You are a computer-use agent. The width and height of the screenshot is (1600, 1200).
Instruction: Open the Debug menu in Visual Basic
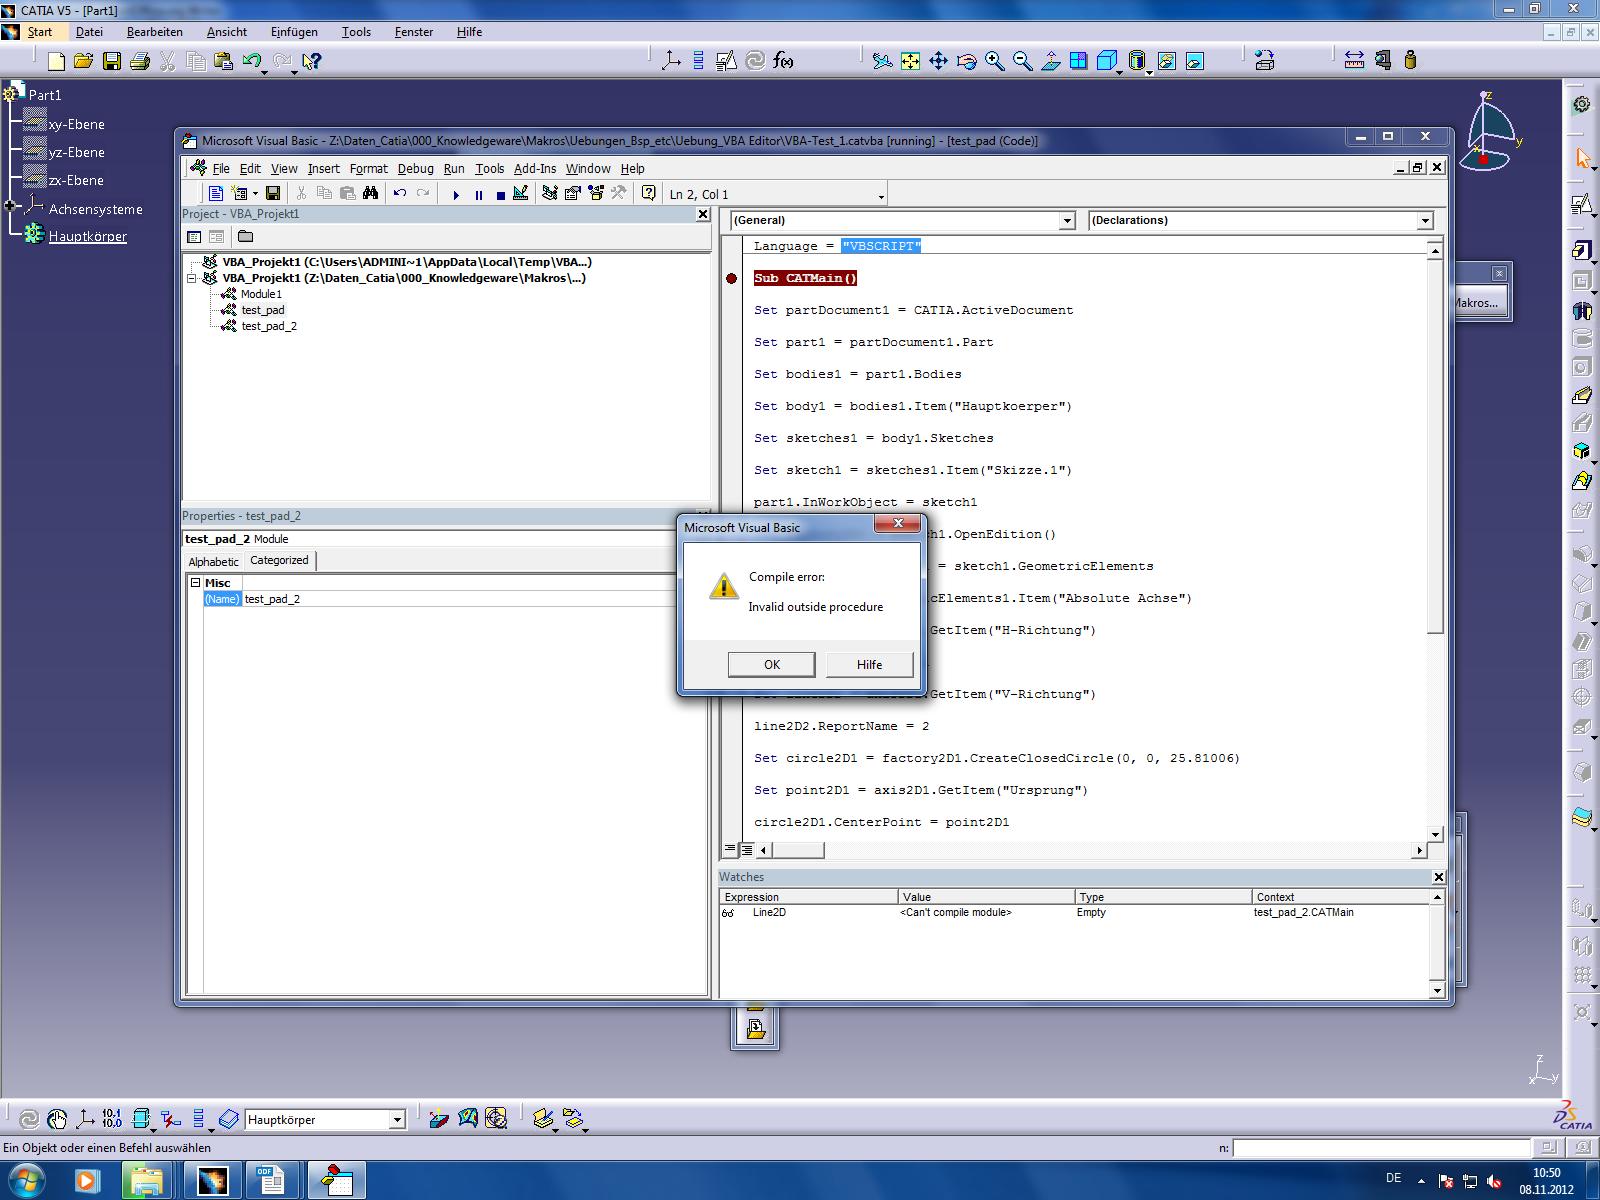coord(415,169)
